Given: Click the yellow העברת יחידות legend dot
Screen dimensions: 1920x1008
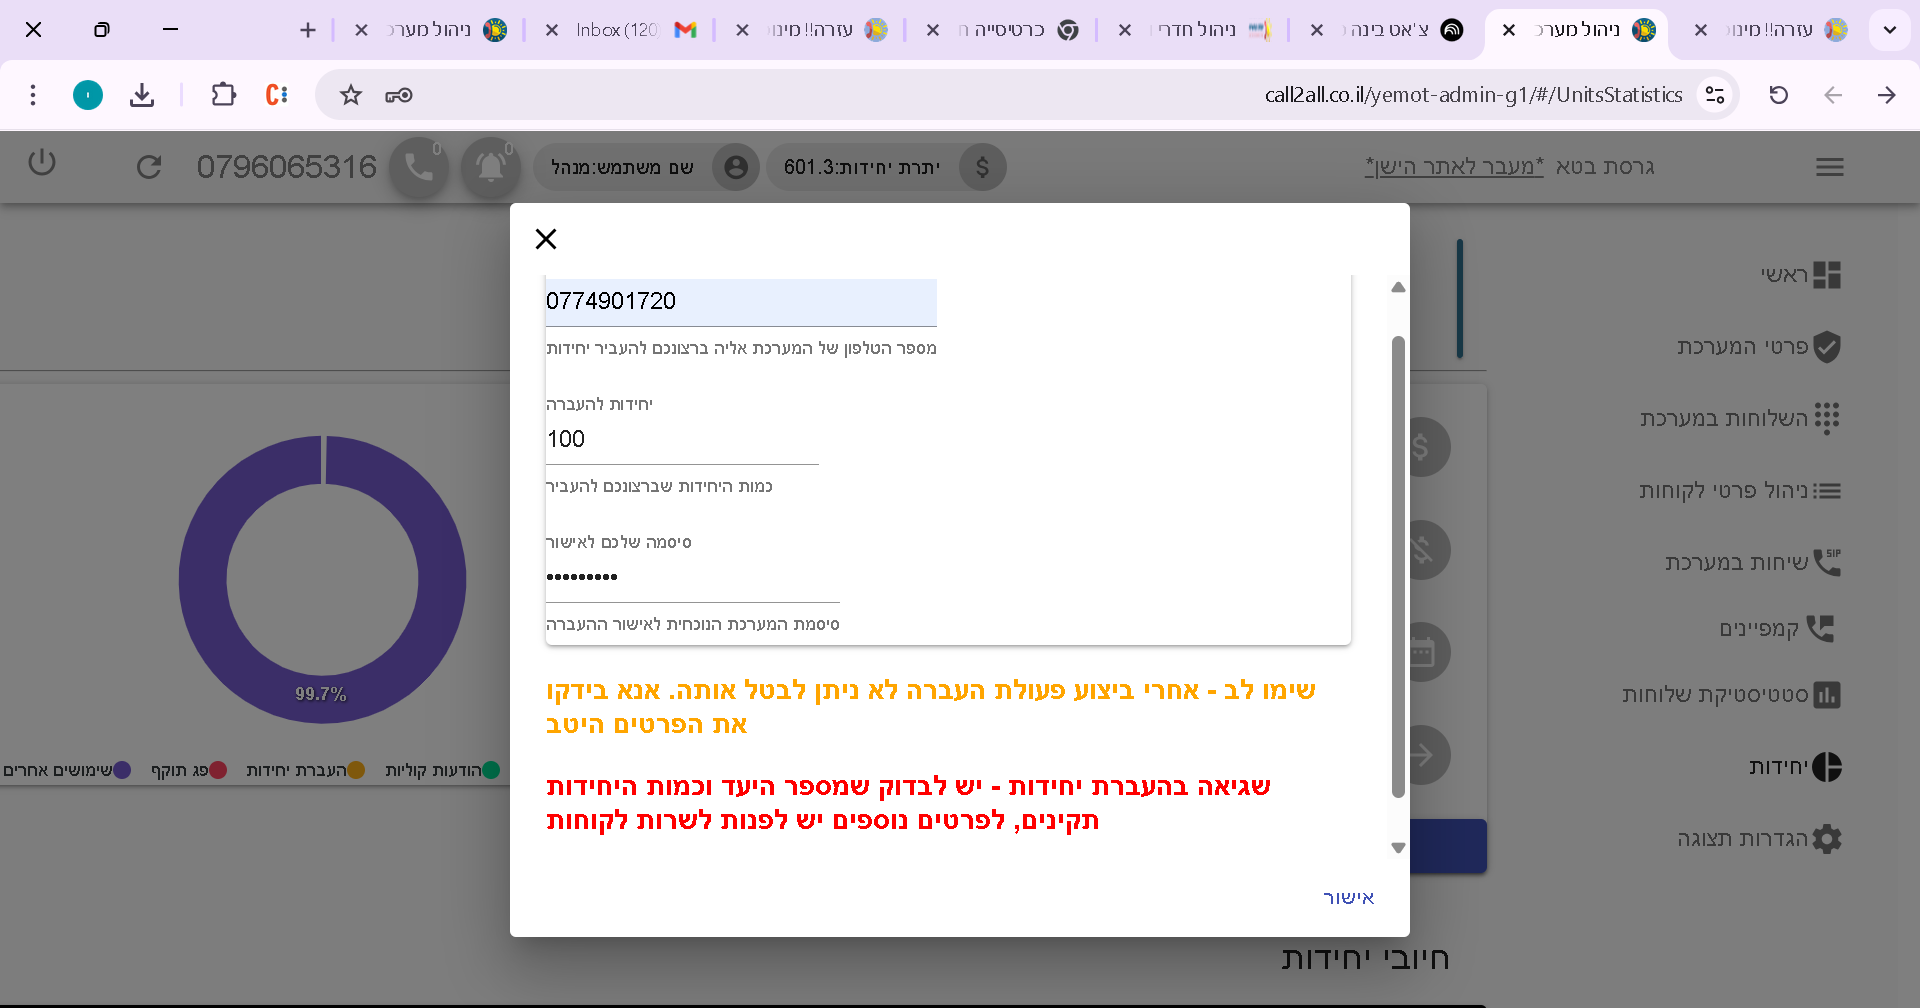Looking at the screenshot, I should tap(357, 770).
